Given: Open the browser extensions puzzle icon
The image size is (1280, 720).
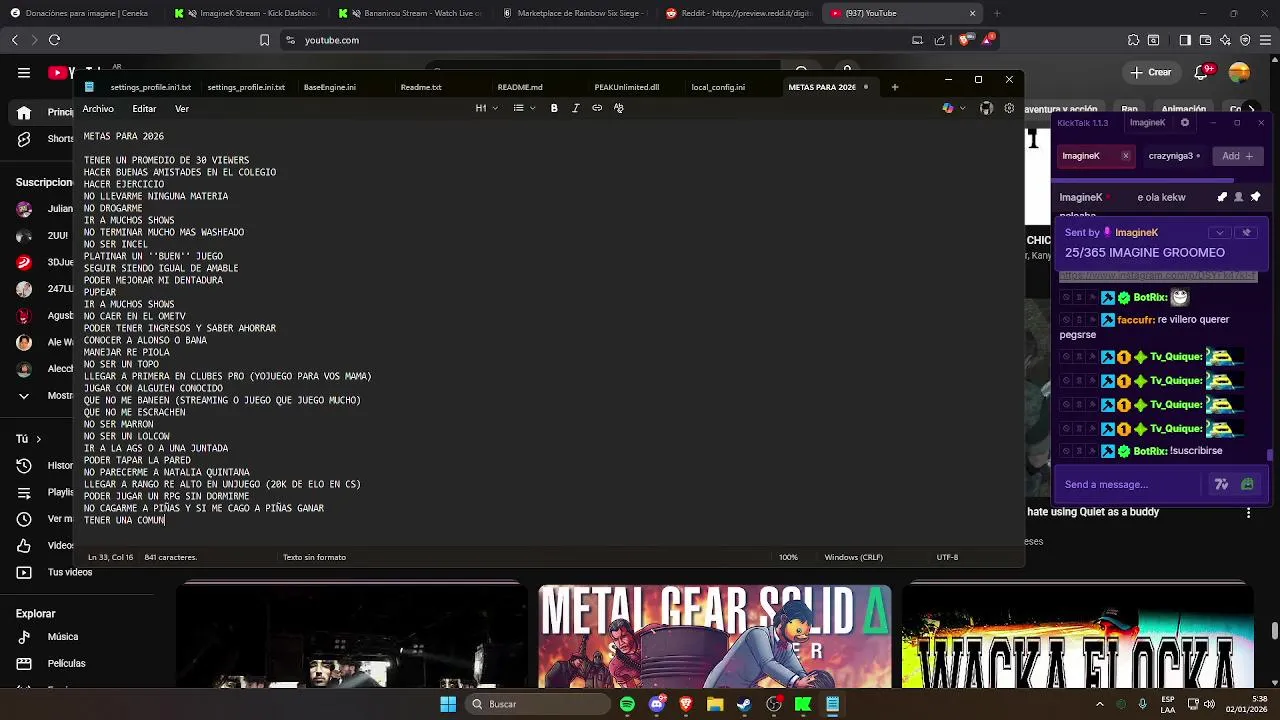Looking at the screenshot, I should (1133, 40).
